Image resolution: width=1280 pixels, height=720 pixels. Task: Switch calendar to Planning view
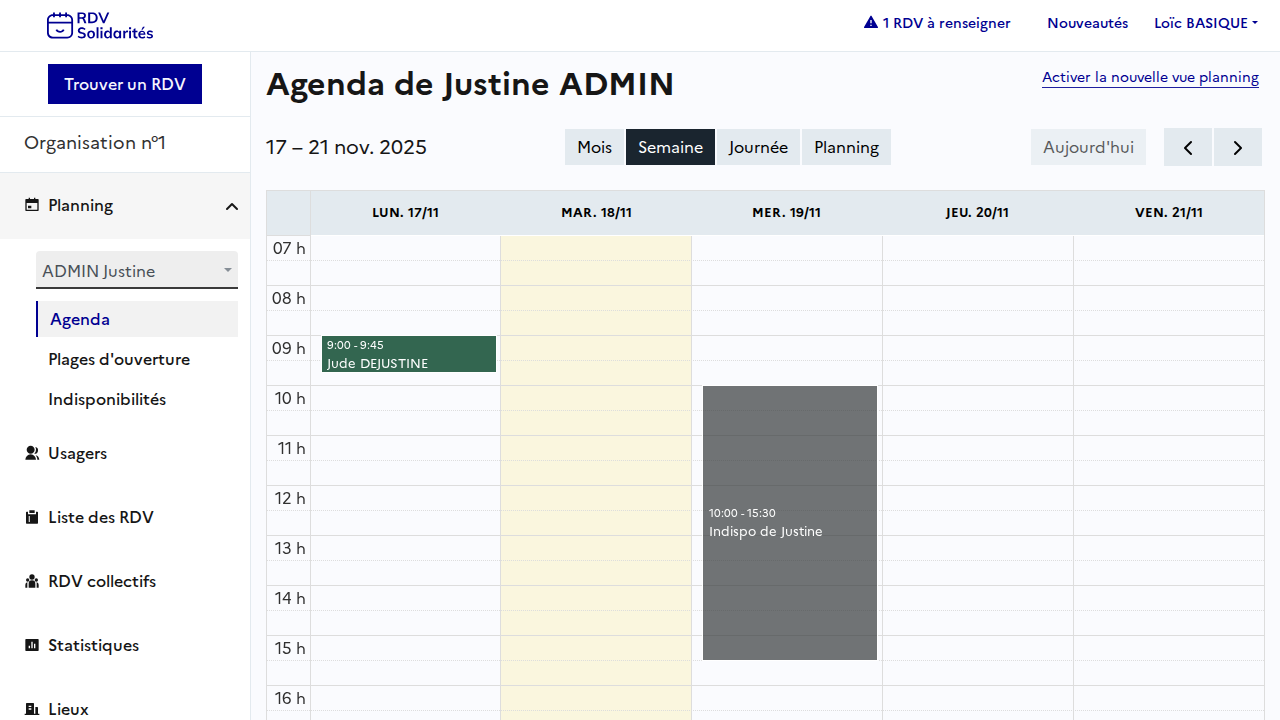coord(846,147)
